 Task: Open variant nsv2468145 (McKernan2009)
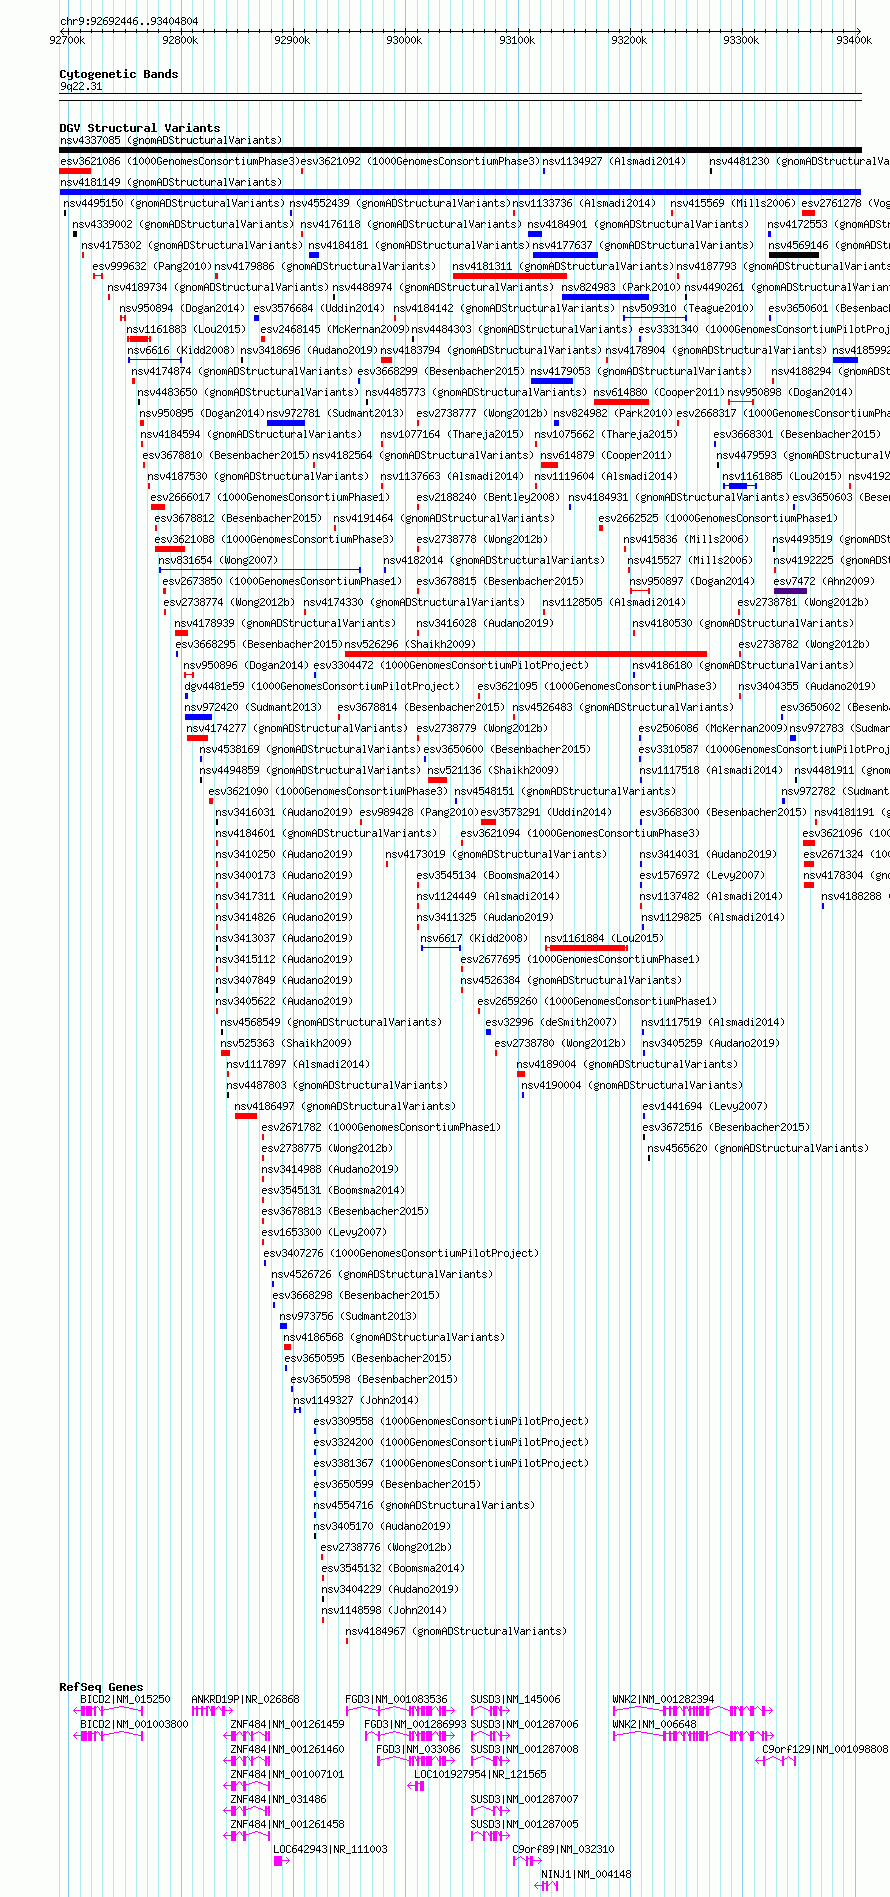tap(334, 329)
